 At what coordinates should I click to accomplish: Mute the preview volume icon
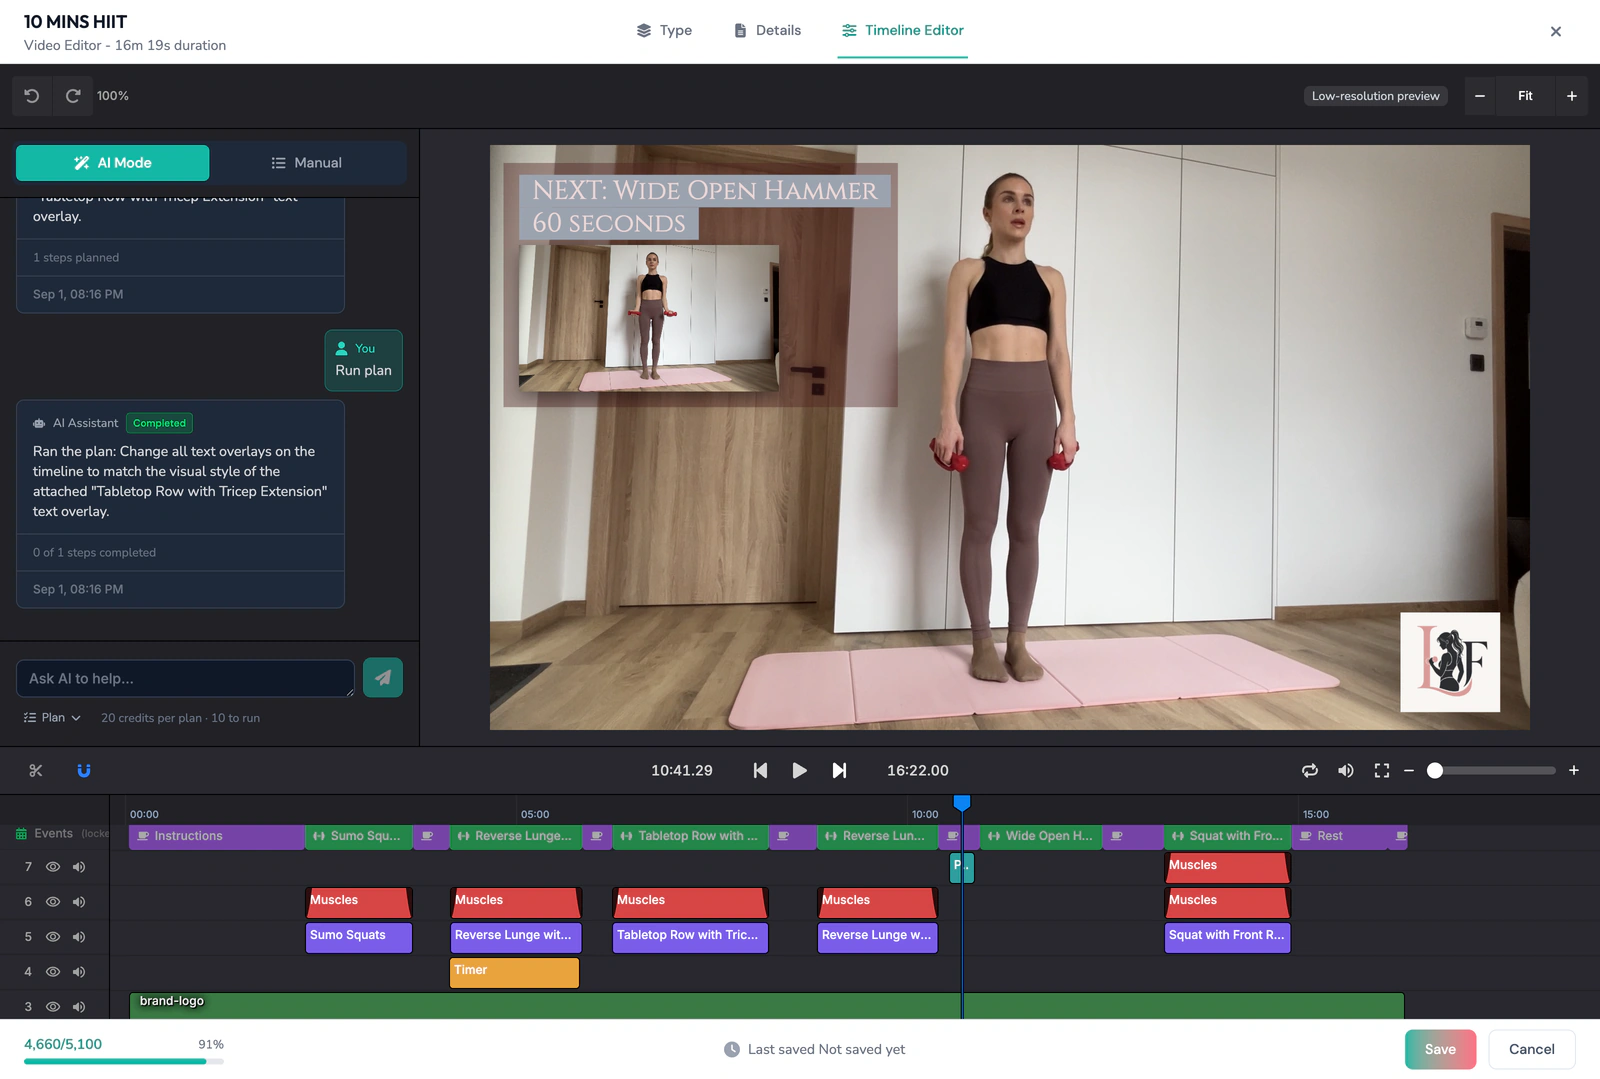pos(1346,770)
